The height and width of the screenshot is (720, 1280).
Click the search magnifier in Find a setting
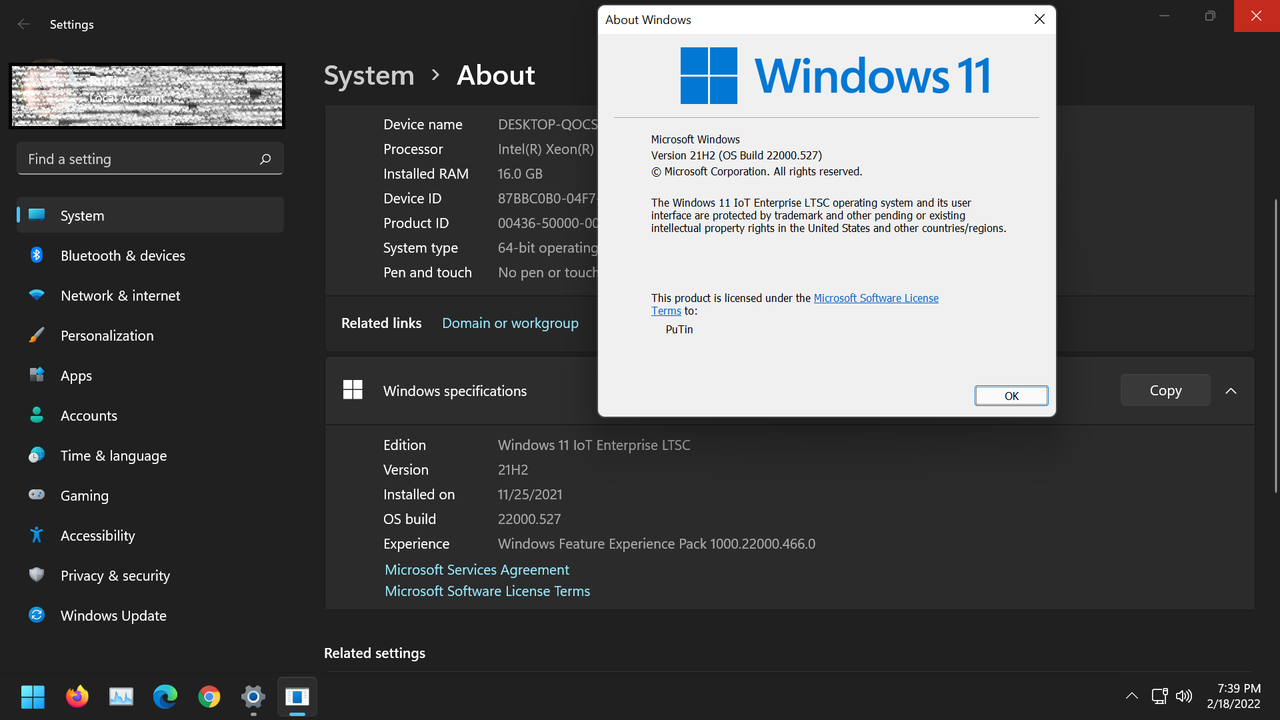[x=265, y=159]
